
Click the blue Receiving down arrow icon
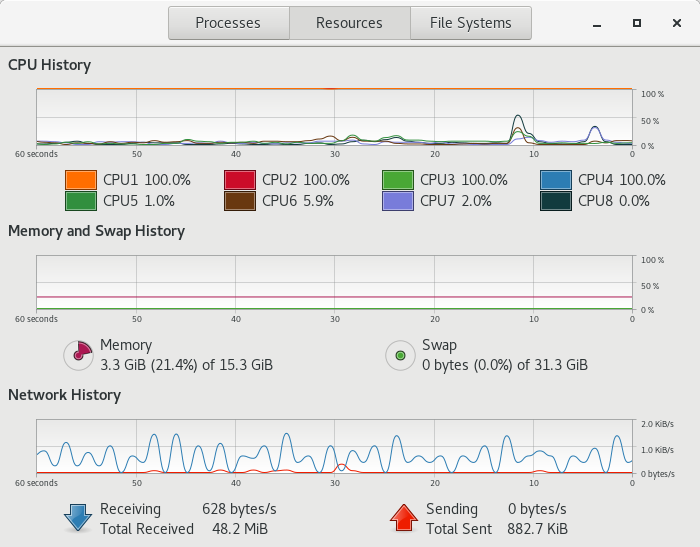coord(78,518)
